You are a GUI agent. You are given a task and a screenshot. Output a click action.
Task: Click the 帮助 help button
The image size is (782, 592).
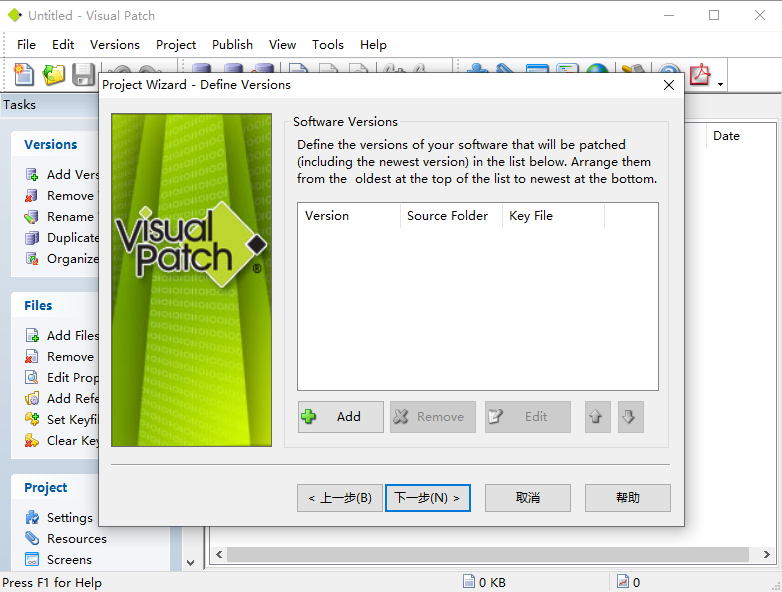(x=627, y=498)
